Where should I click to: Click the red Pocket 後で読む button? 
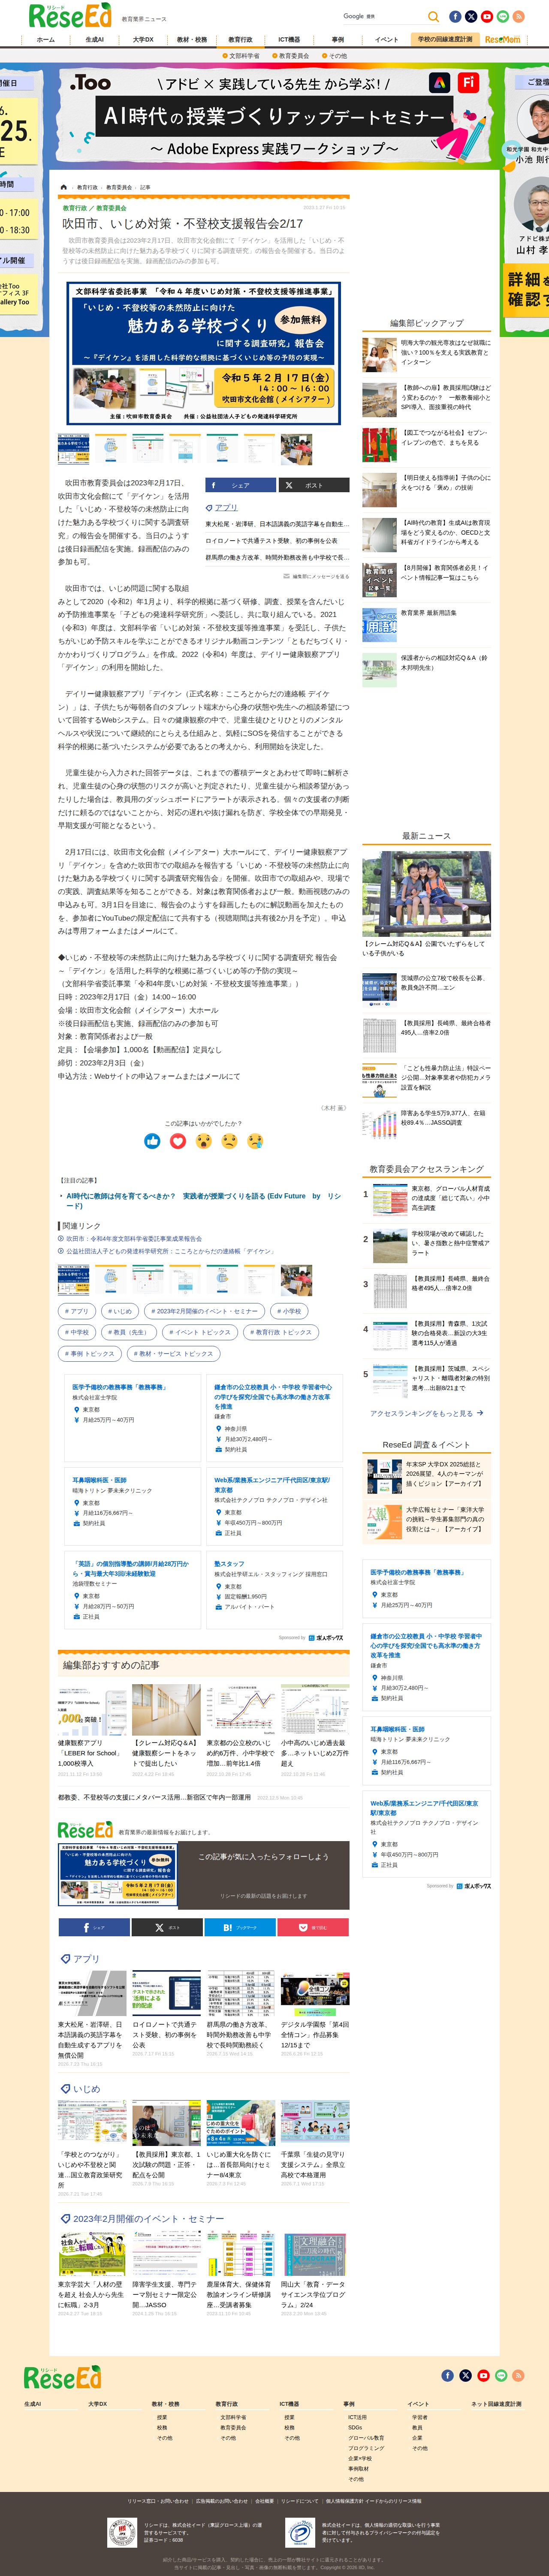(314, 1927)
